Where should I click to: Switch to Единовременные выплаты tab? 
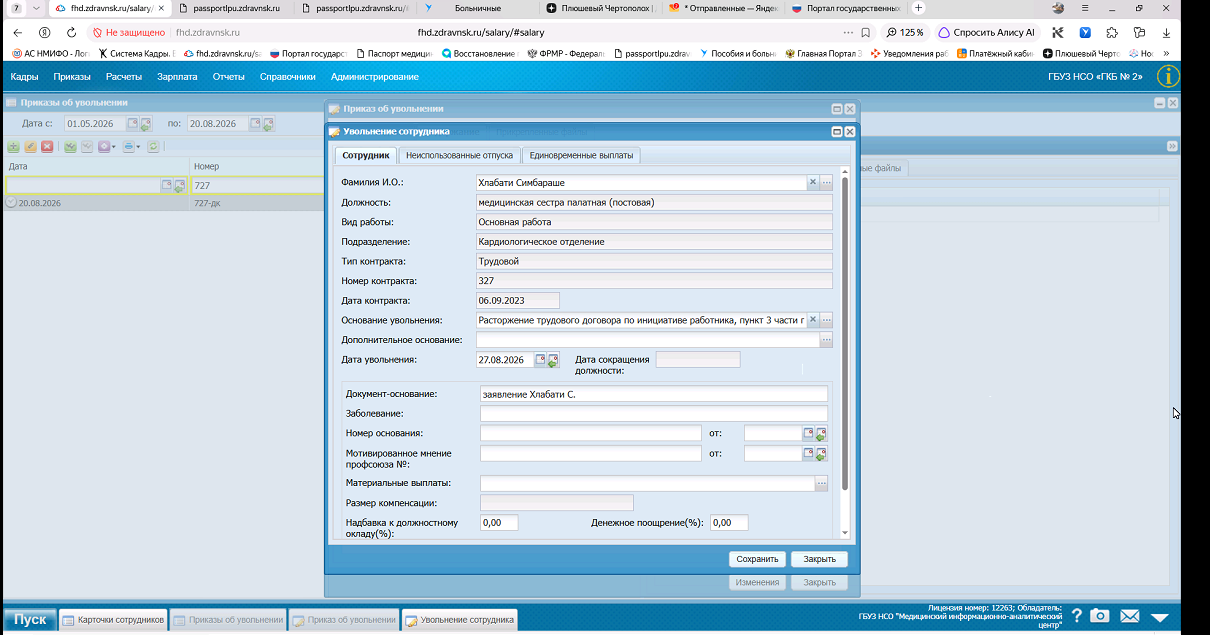[582, 155]
